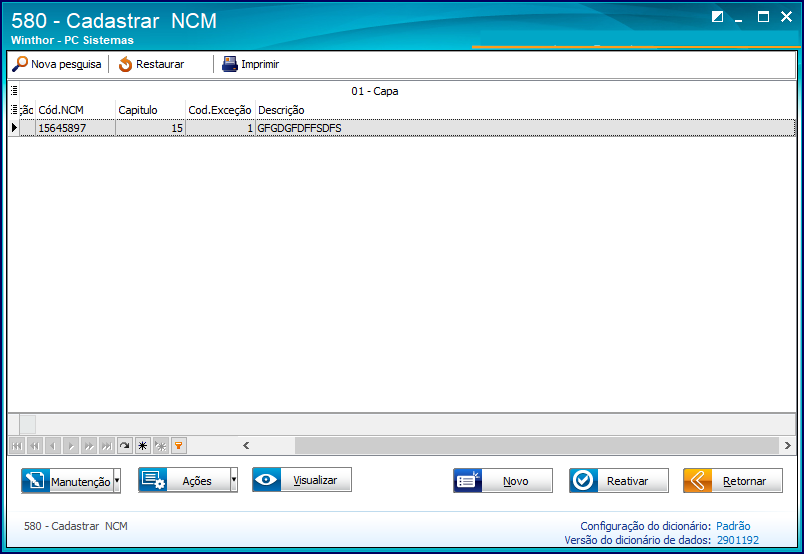Click the Visualizar button

coord(302,480)
